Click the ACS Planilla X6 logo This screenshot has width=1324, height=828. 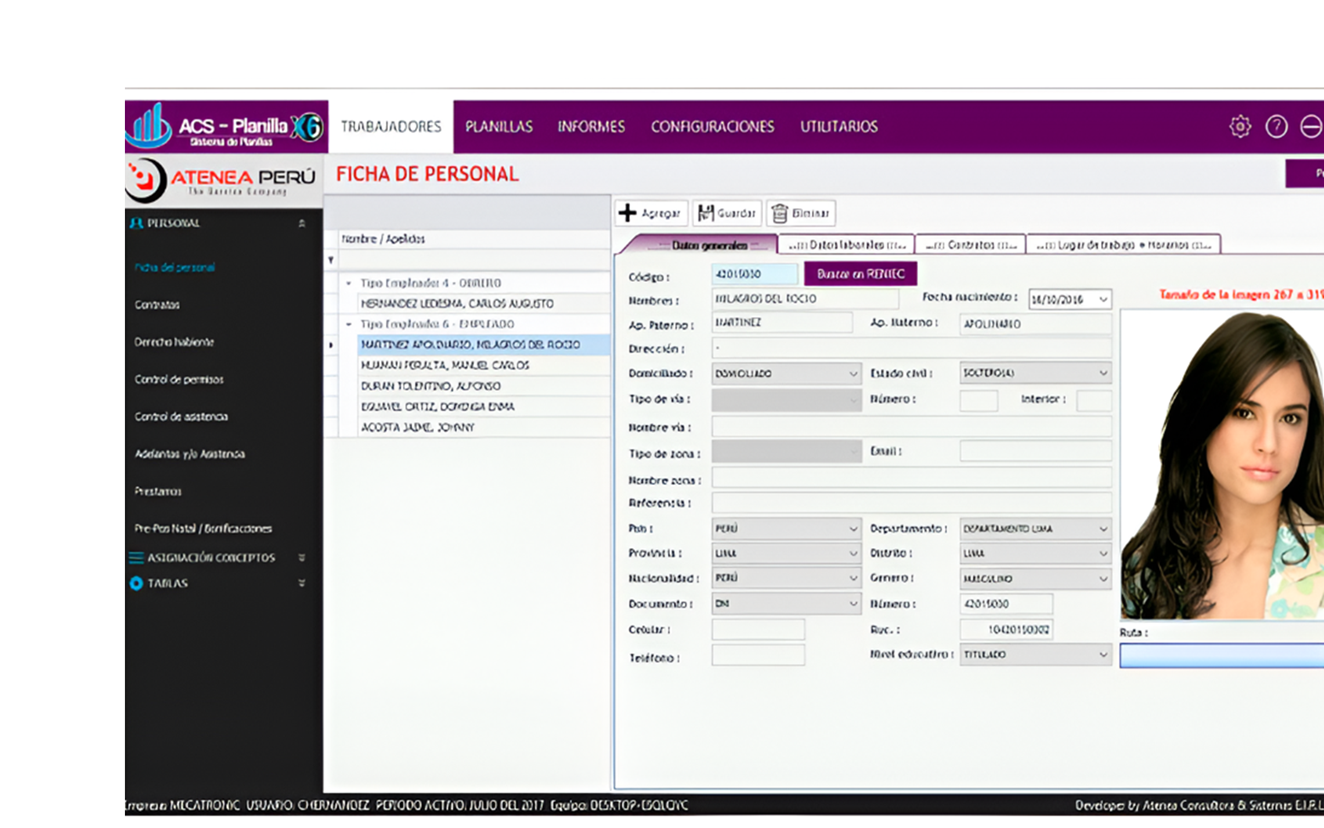(x=225, y=127)
